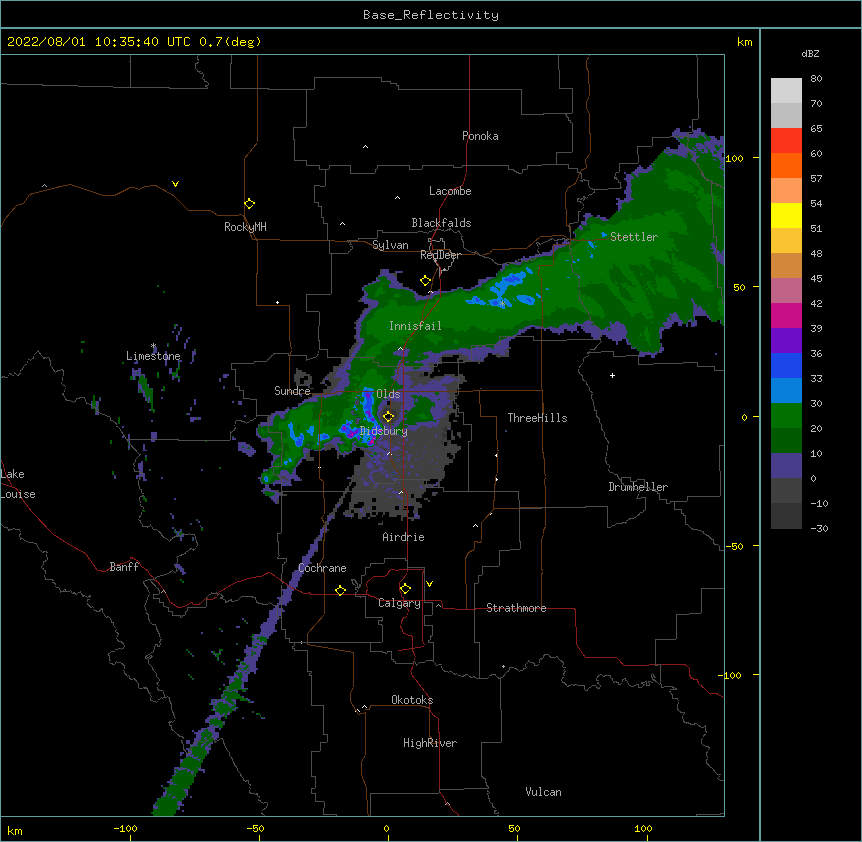
Task: Click the yellow diamond marker near RockyMH
Action: 250,204
